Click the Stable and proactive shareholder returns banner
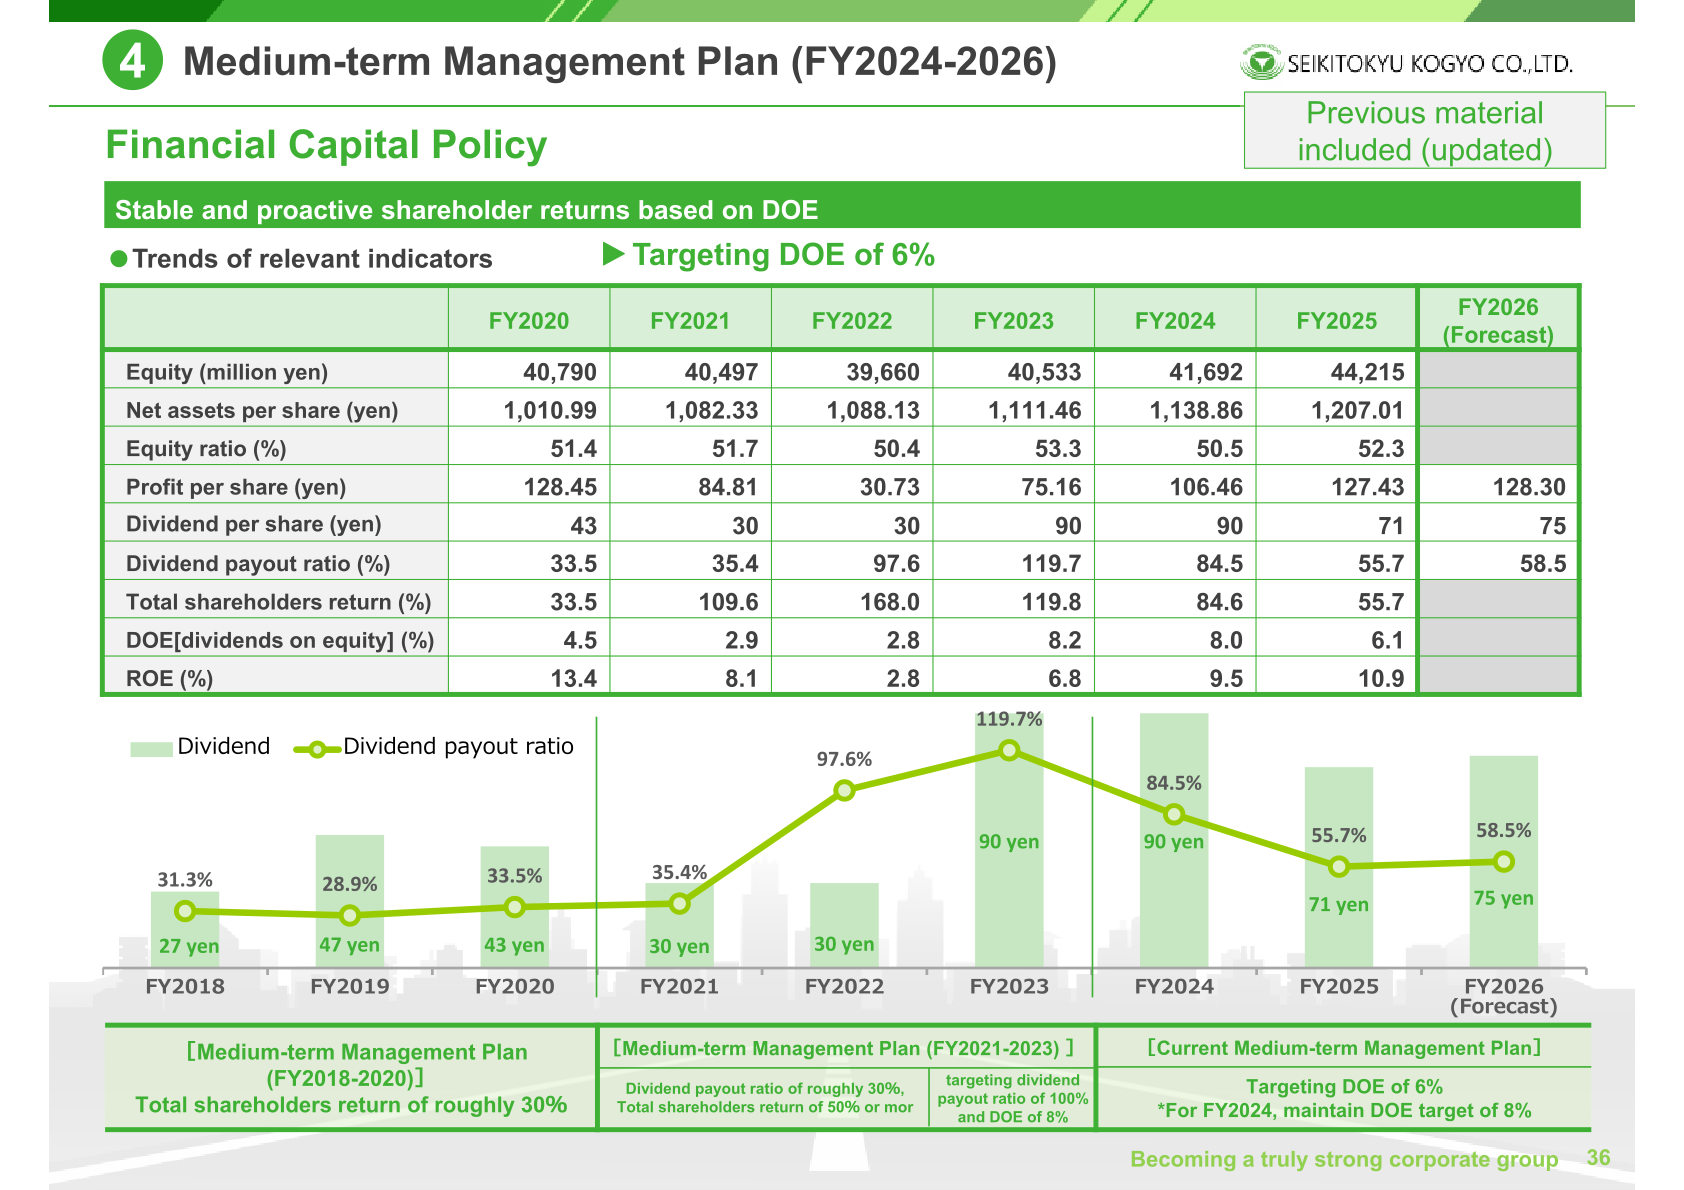This screenshot has height=1190, width=1684. pyautogui.click(x=842, y=205)
